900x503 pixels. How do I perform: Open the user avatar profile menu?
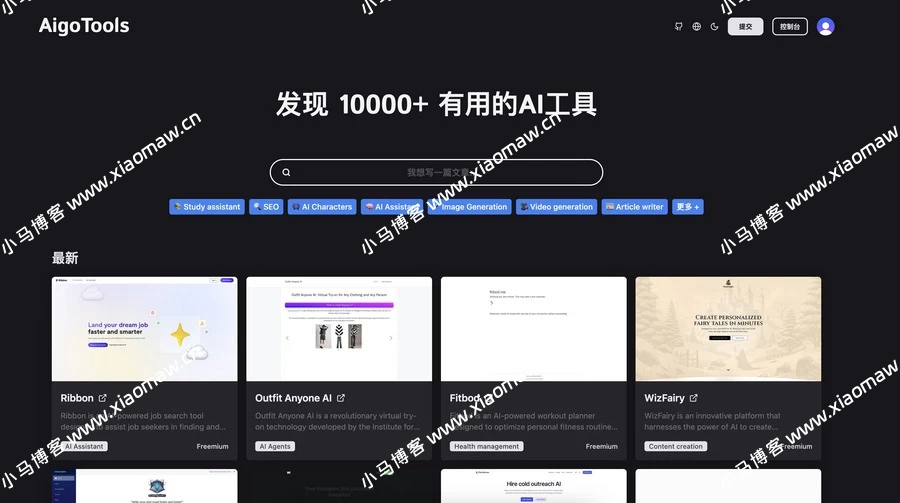(x=825, y=27)
